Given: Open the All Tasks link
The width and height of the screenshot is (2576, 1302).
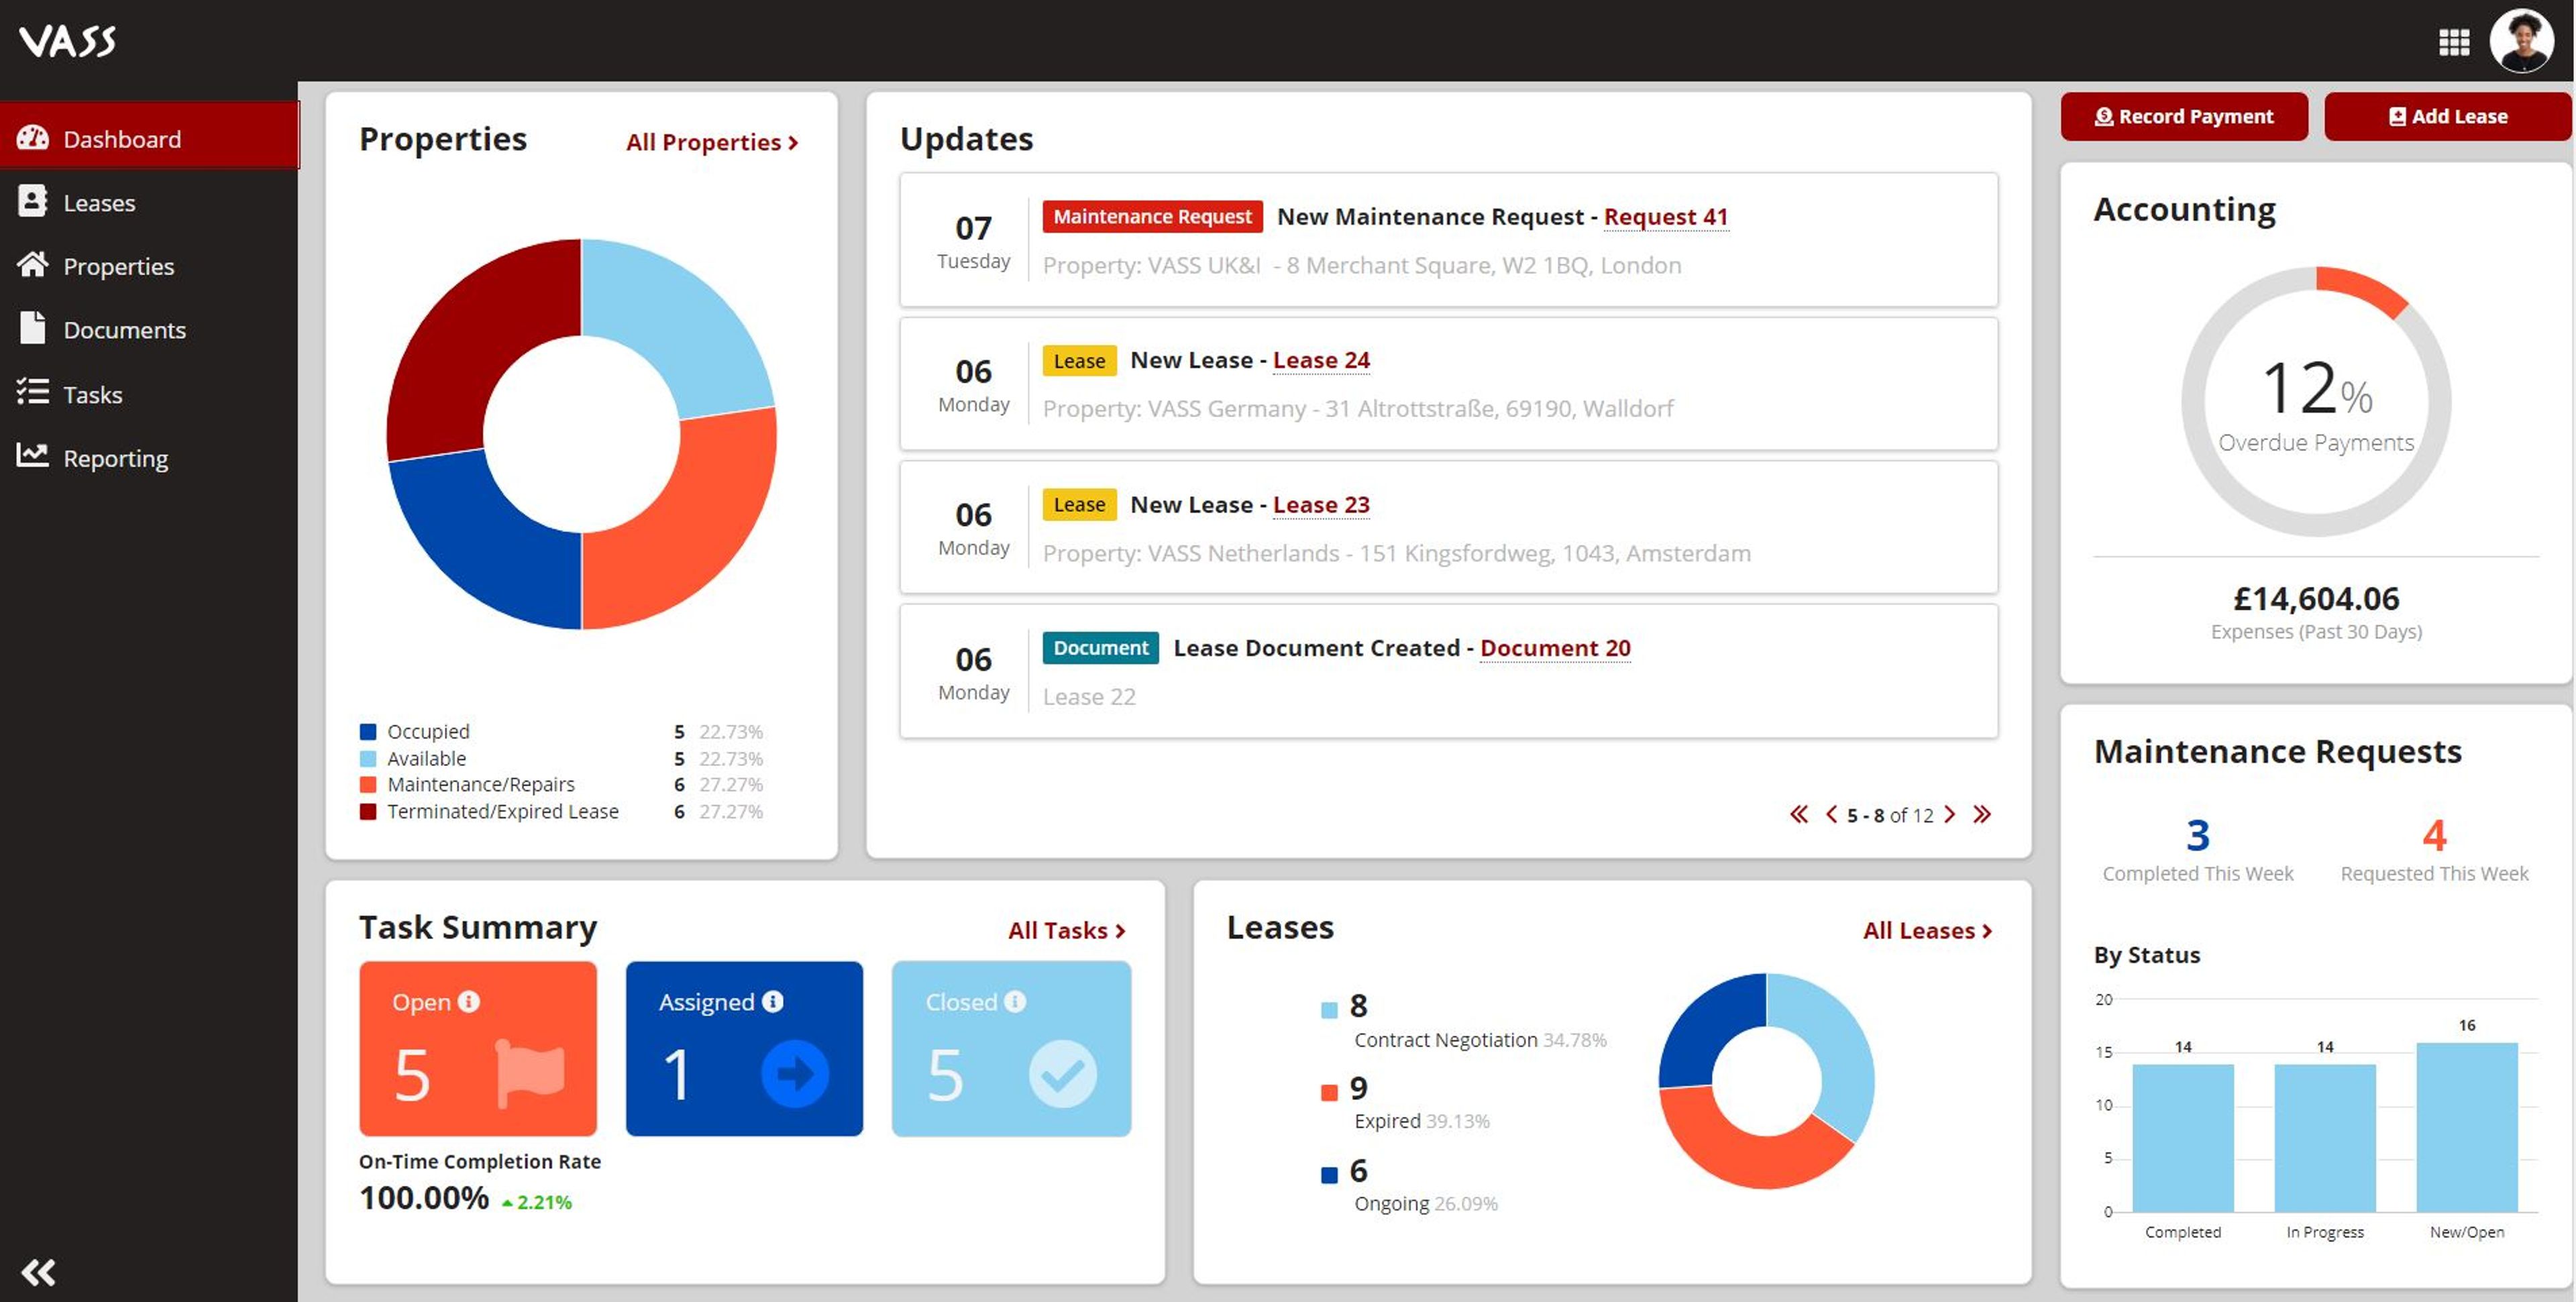Looking at the screenshot, I should (x=1067, y=930).
